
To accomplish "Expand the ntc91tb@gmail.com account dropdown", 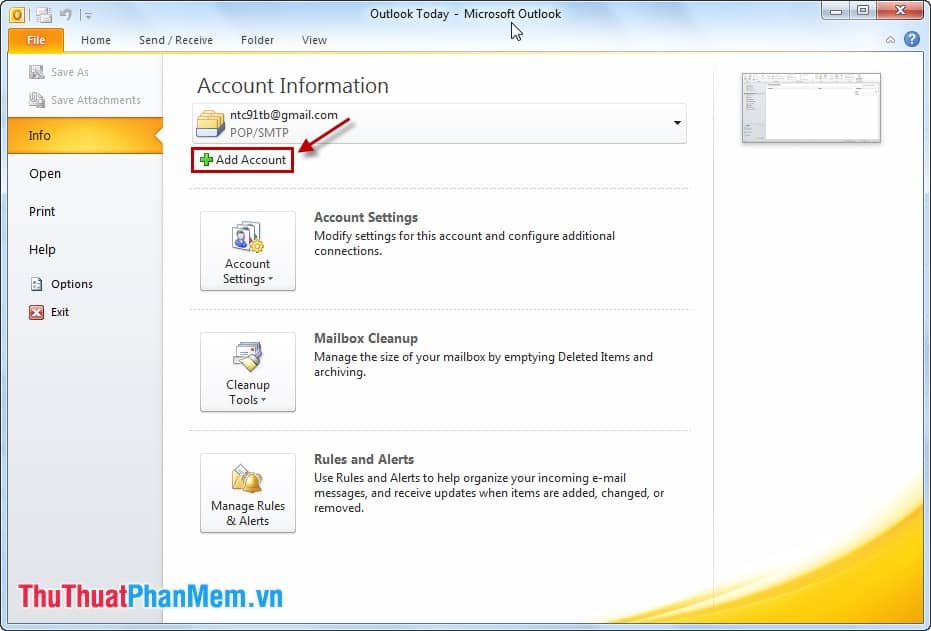I will click(679, 122).
